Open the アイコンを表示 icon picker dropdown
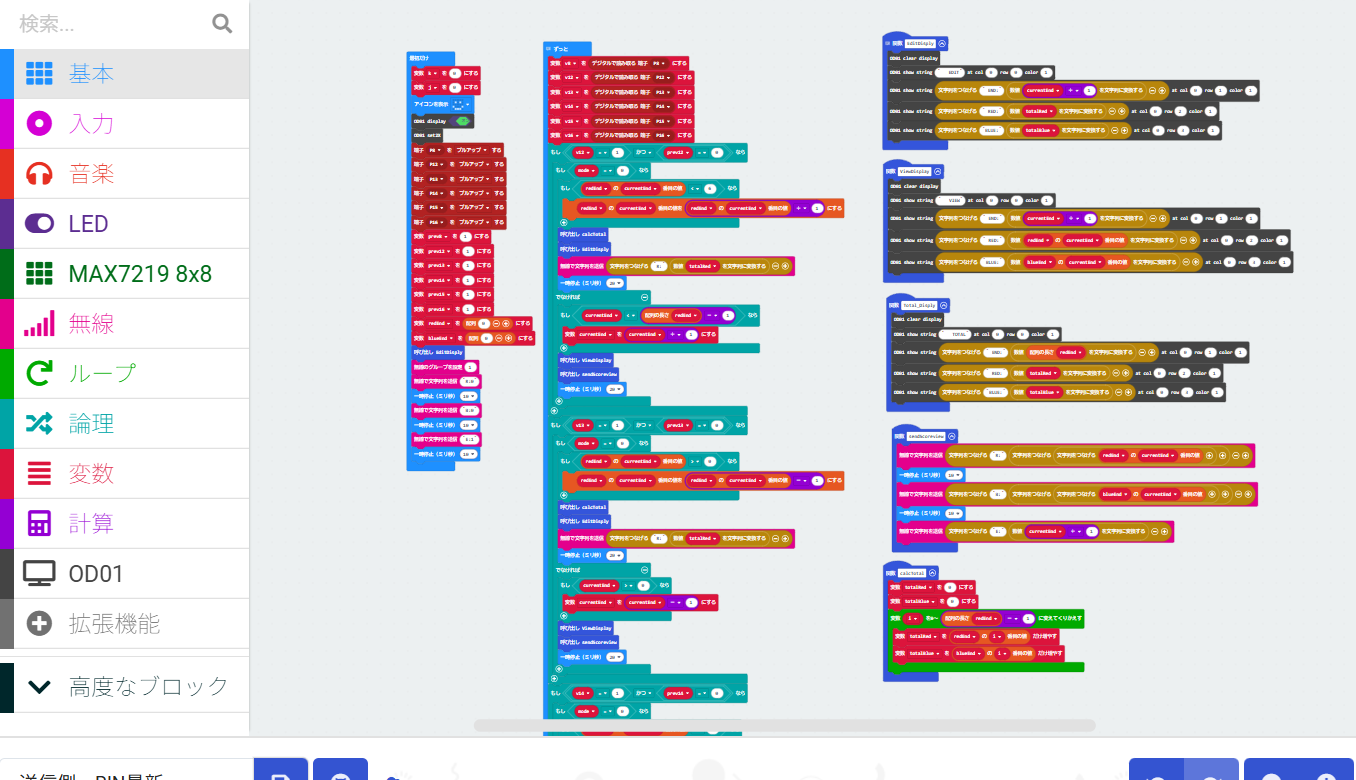1356x780 pixels. pyautogui.click(x=460, y=103)
